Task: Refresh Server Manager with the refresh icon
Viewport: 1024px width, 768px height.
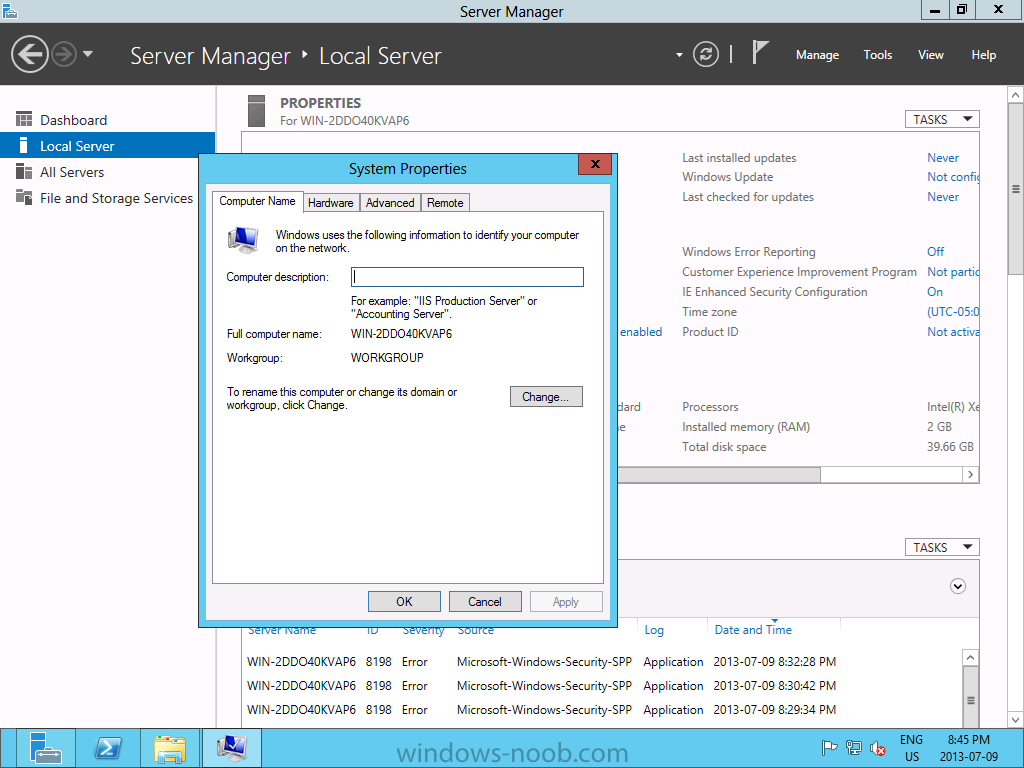Action: [x=705, y=54]
